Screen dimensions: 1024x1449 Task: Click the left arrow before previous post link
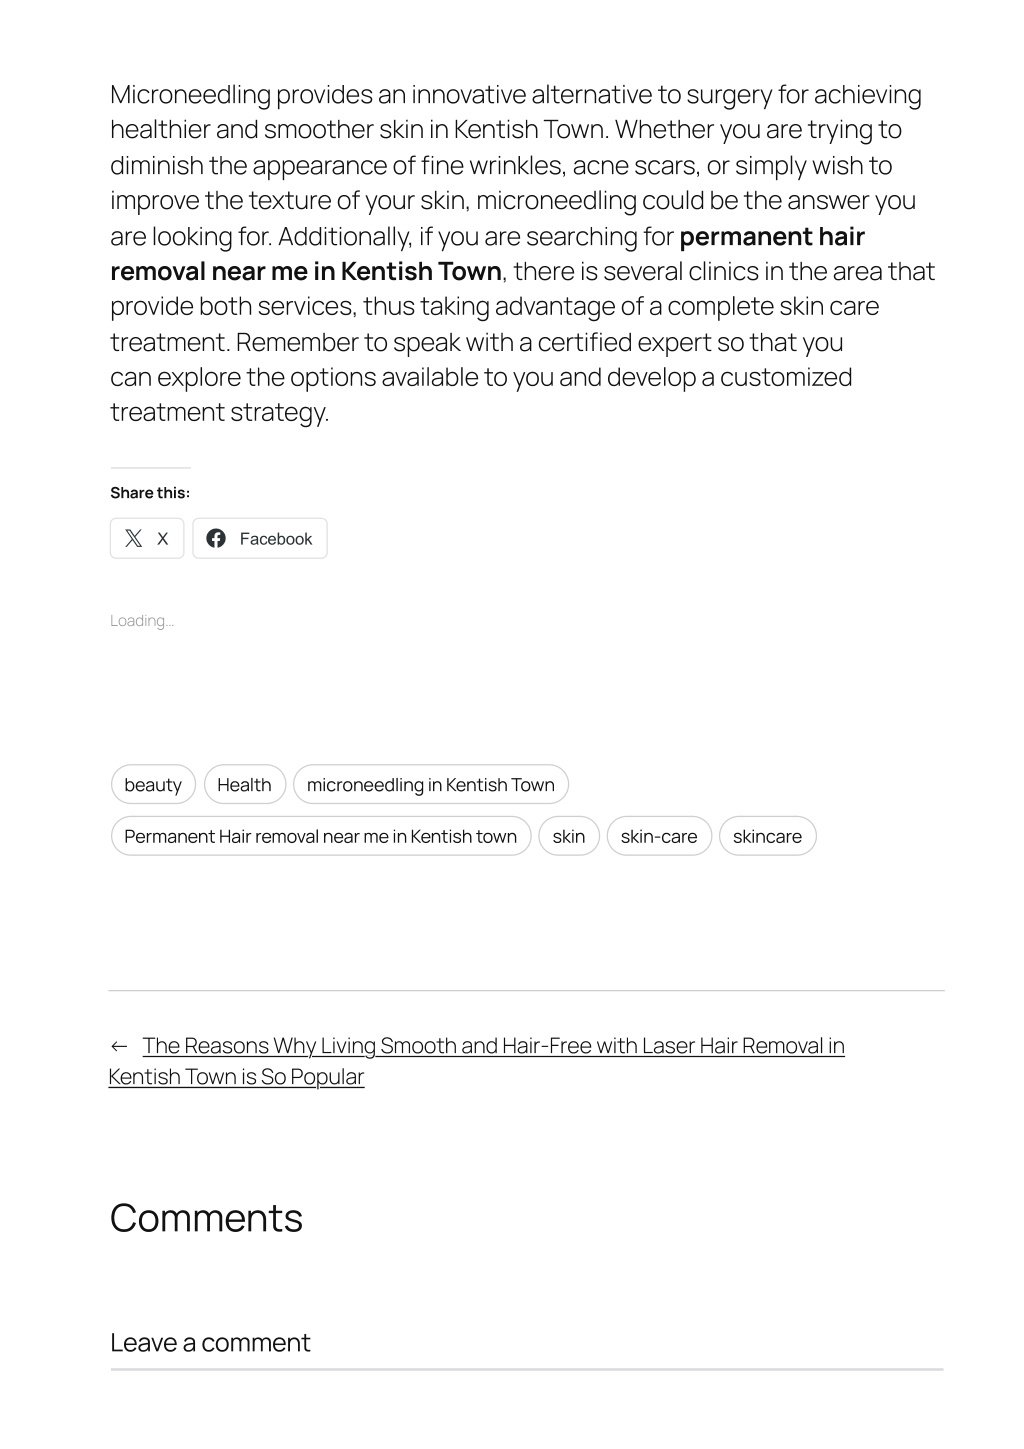[119, 1047]
